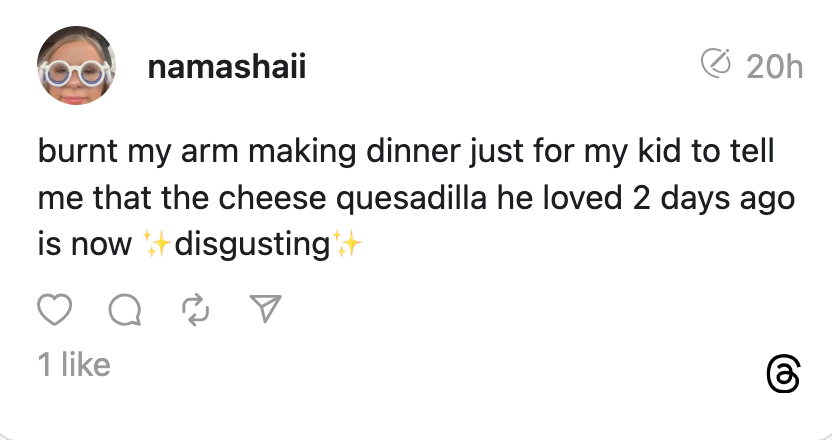Click the sparkle emoji after "disgusting"
Viewport: 832px width, 440px height.
(347, 243)
